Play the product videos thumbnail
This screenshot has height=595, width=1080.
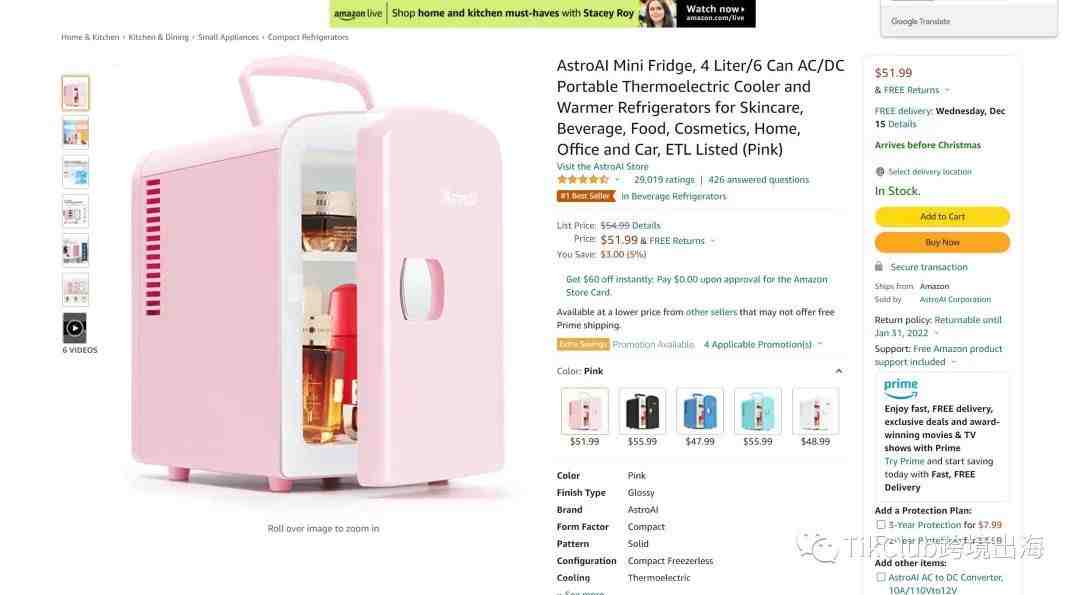point(75,328)
